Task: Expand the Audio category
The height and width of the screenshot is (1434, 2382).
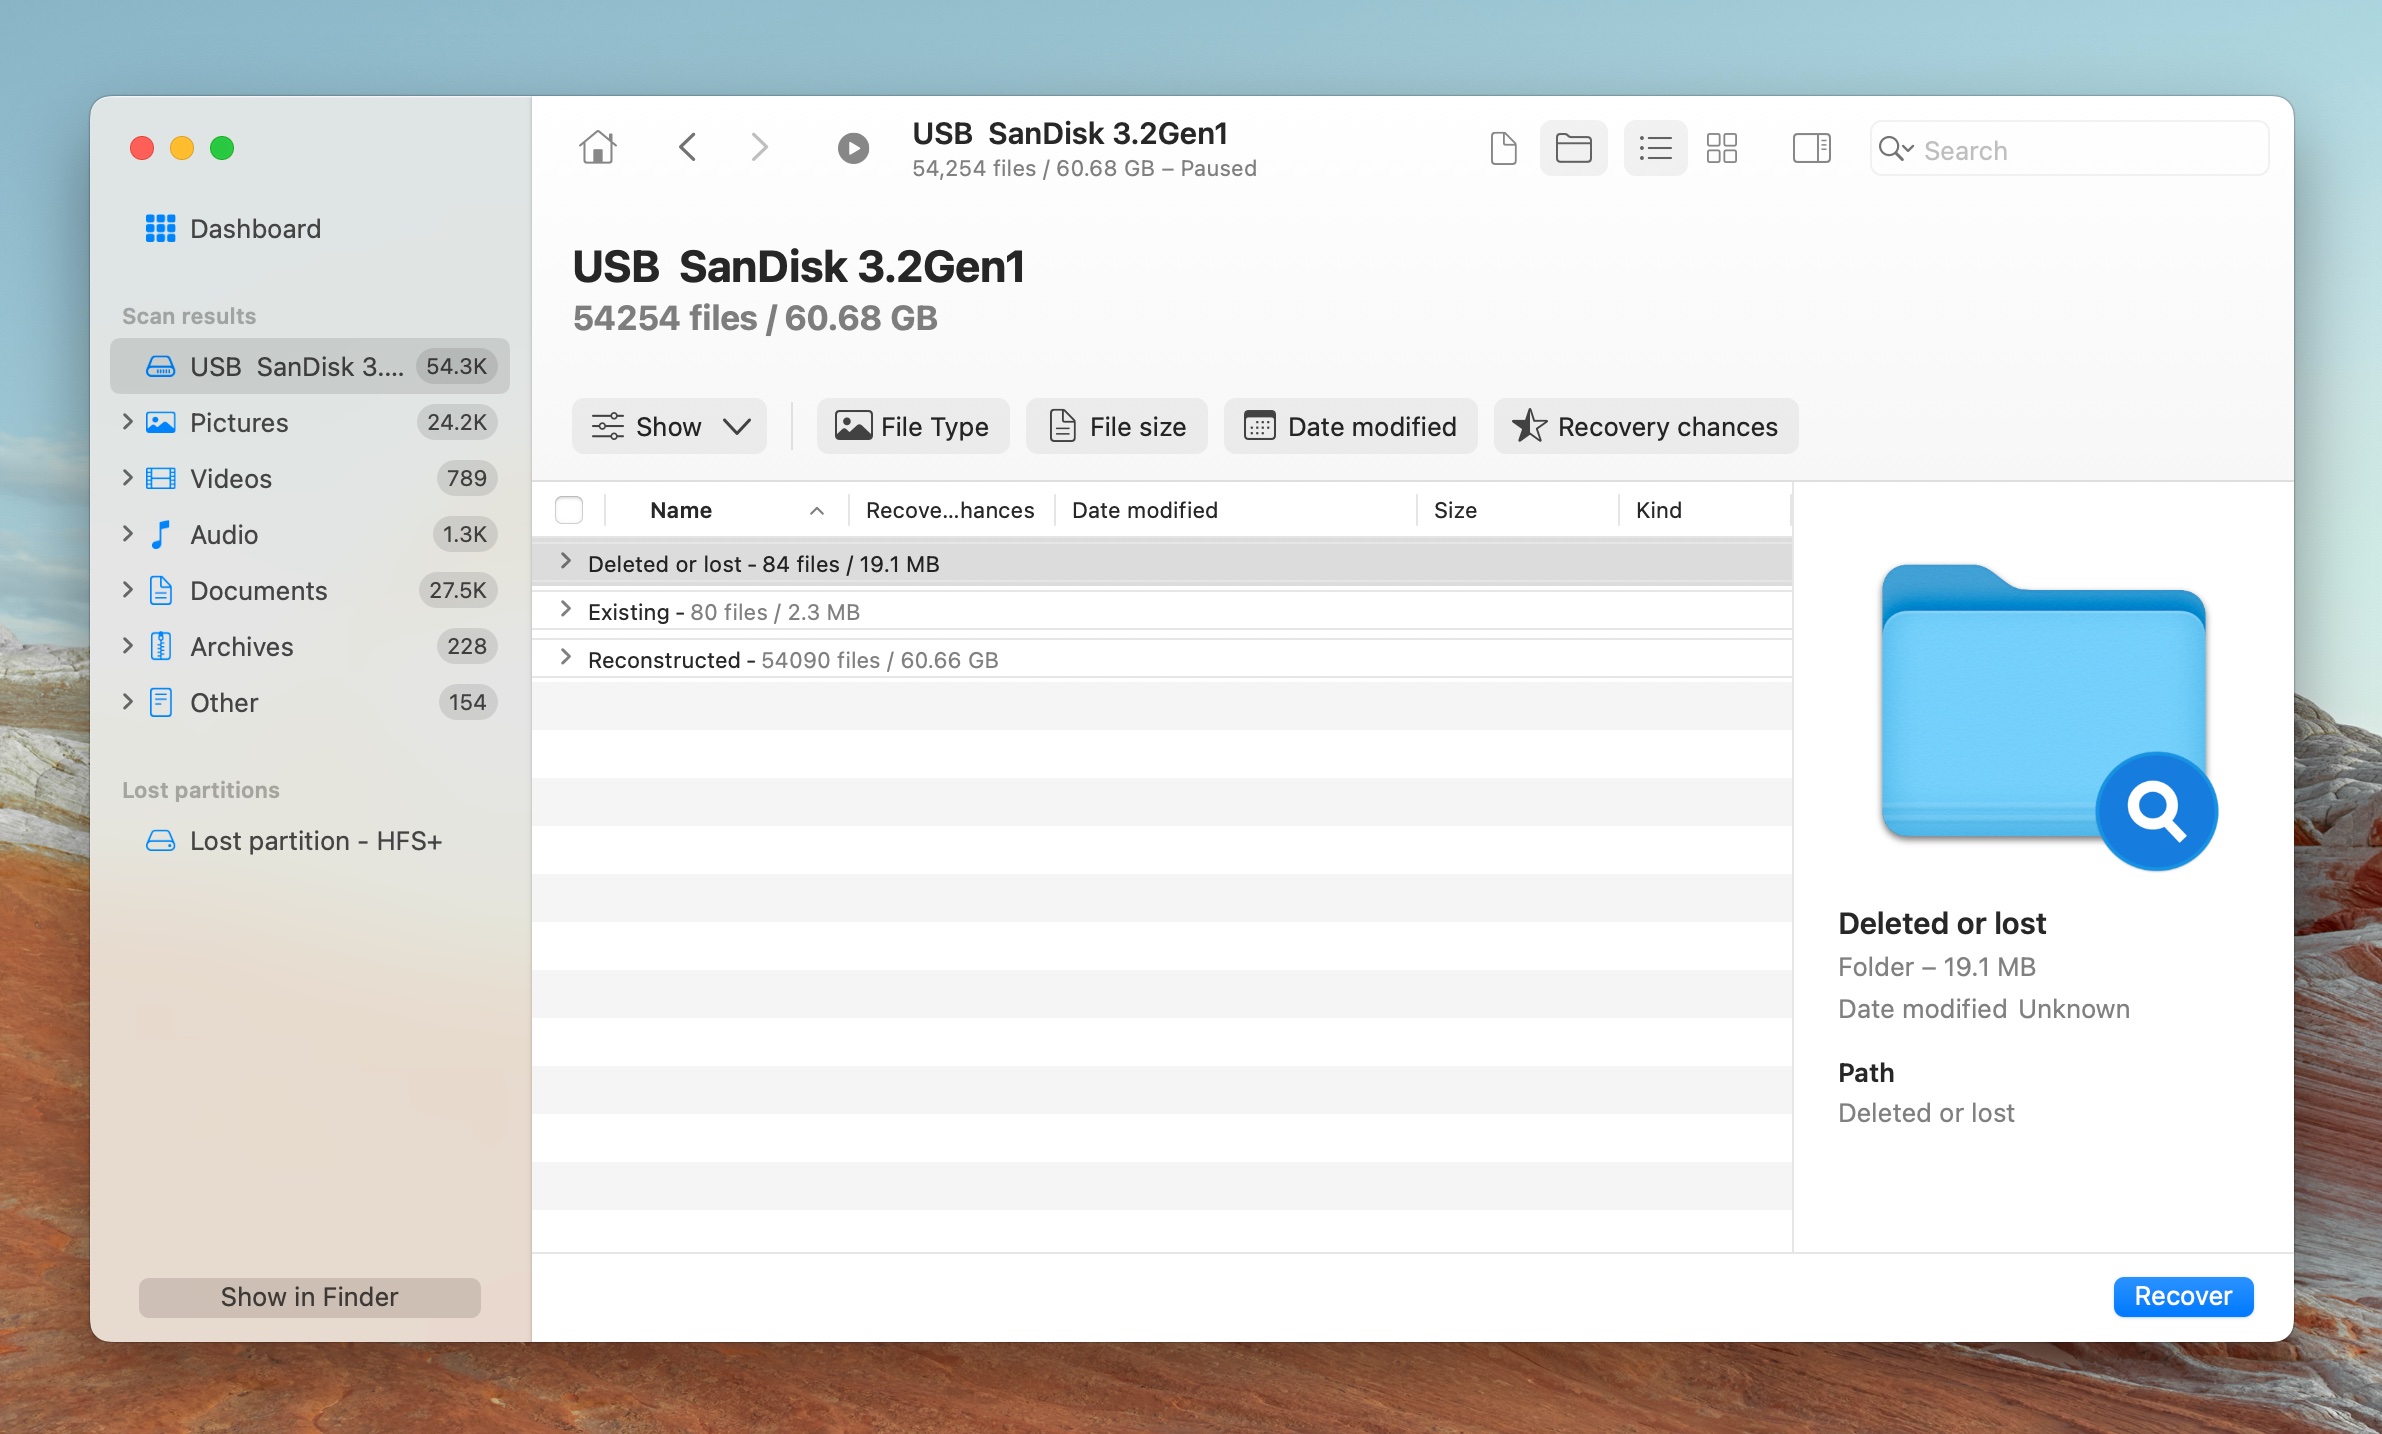Action: point(127,534)
